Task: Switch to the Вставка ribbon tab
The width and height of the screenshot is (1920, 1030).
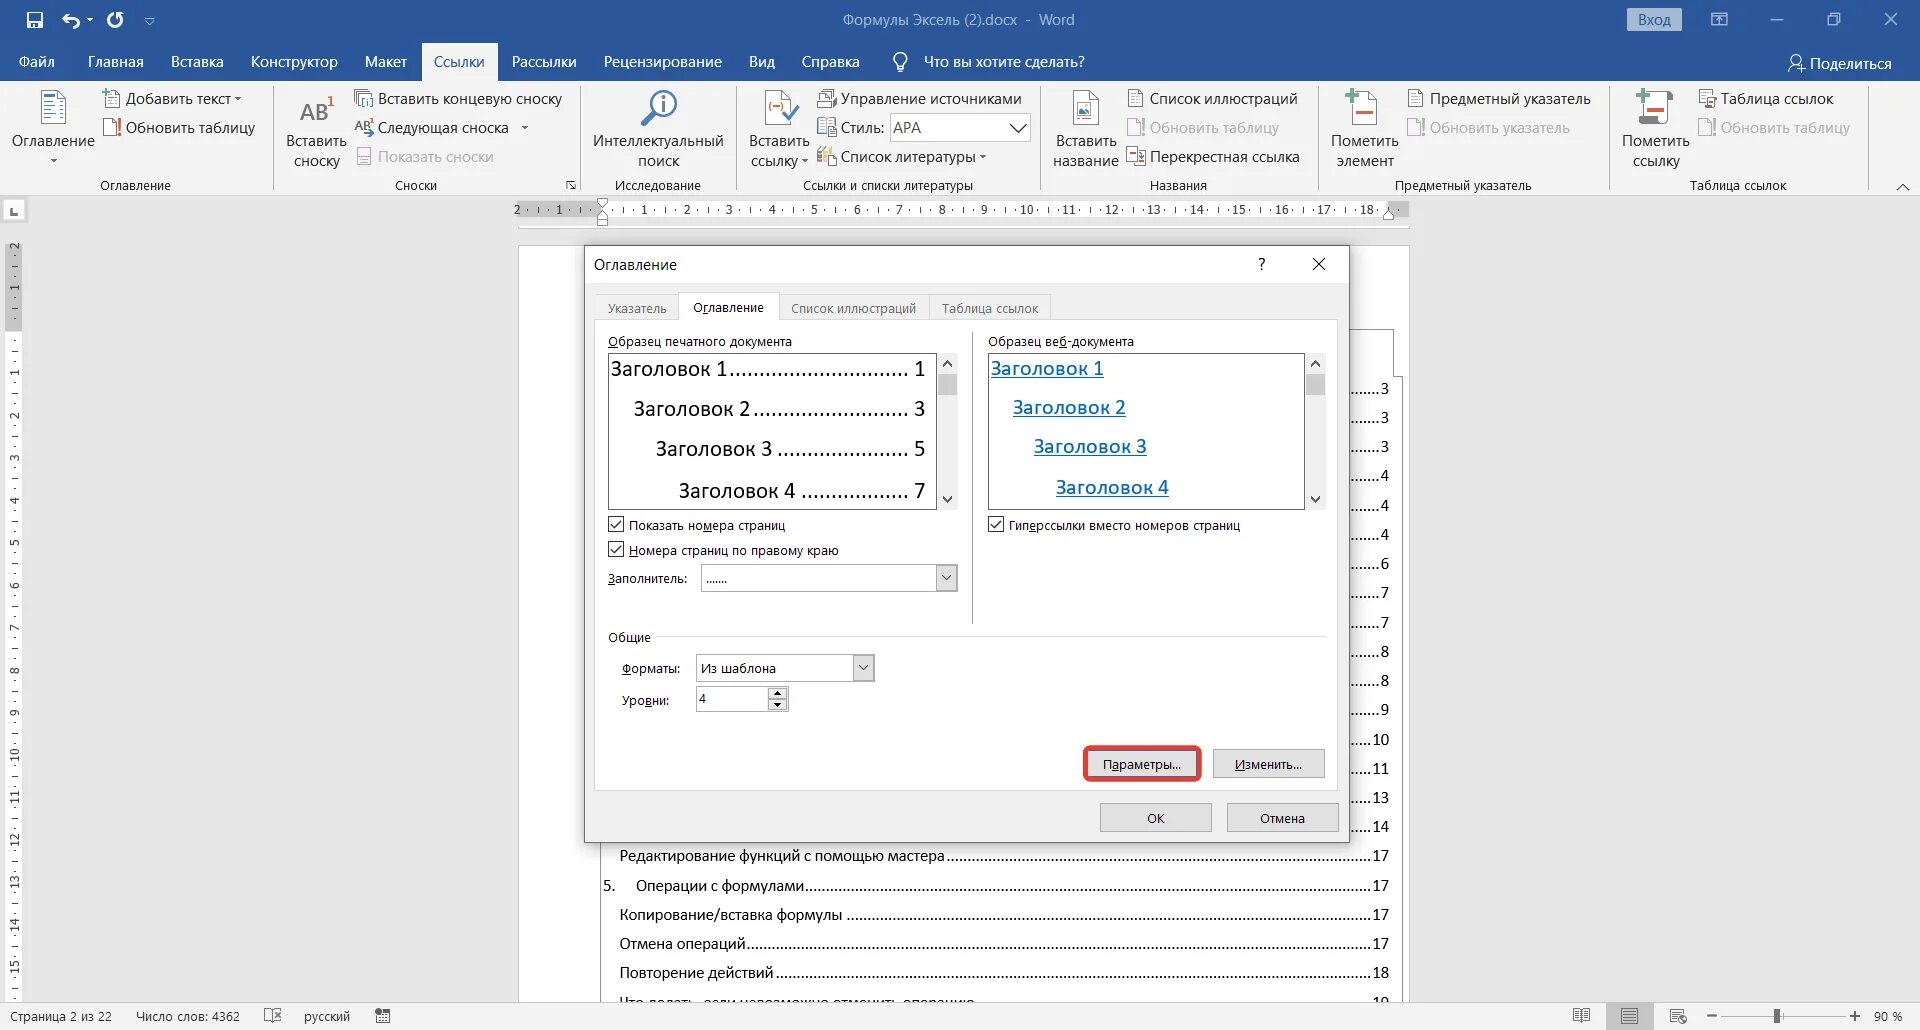Action: click(x=197, y=62)
